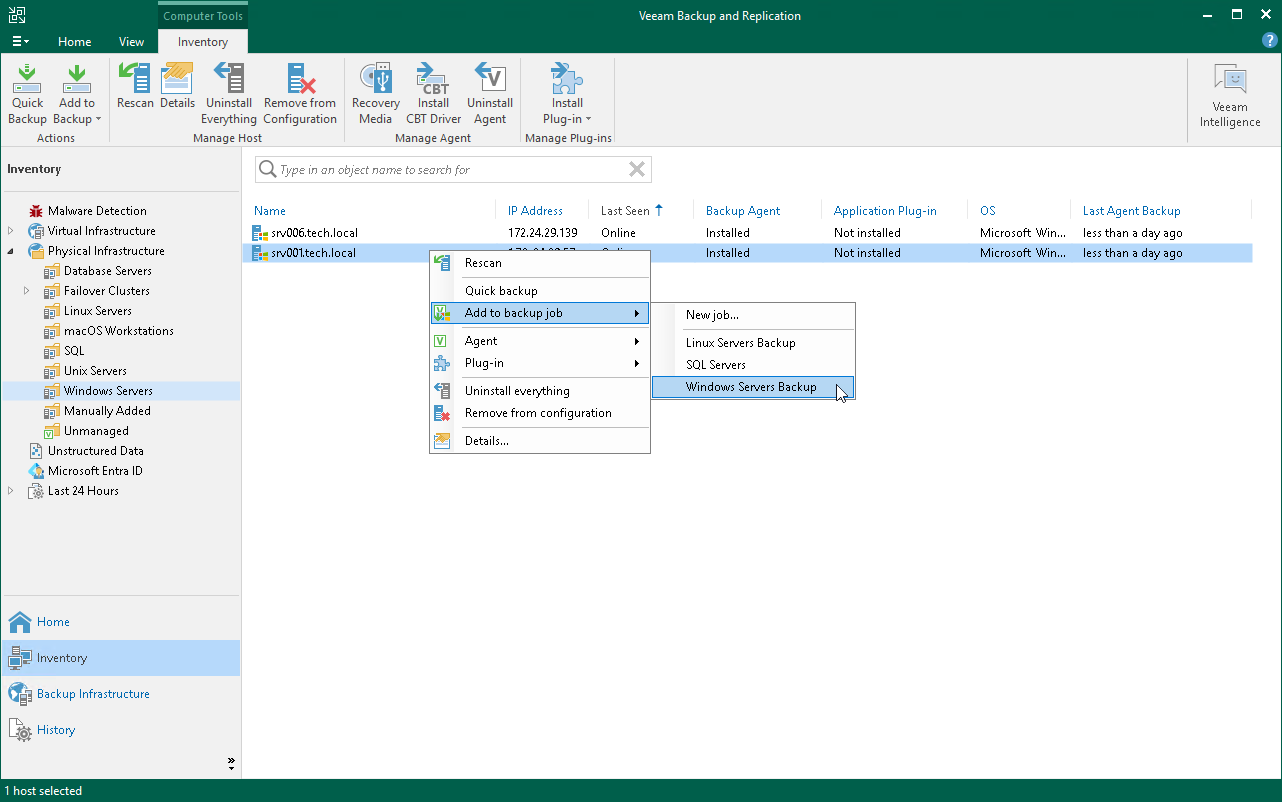The width and height of the screenshot is (1282, 802).
Task: Click Uninstall Everything in the ribbon
Action: coord(229,95)
